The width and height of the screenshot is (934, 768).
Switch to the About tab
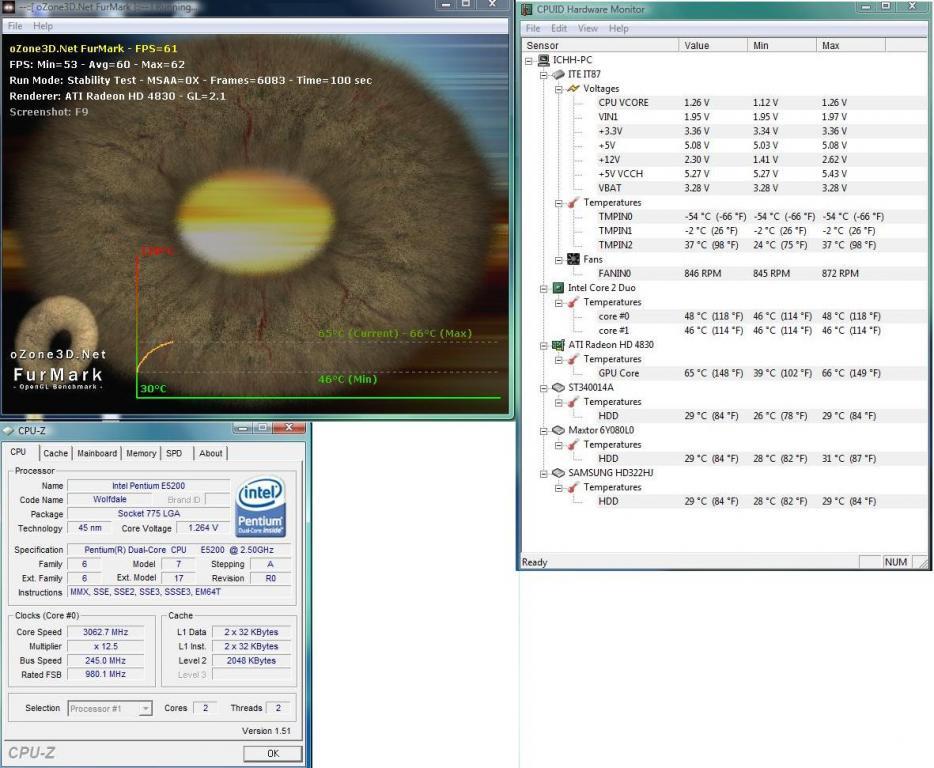(211, 453)
